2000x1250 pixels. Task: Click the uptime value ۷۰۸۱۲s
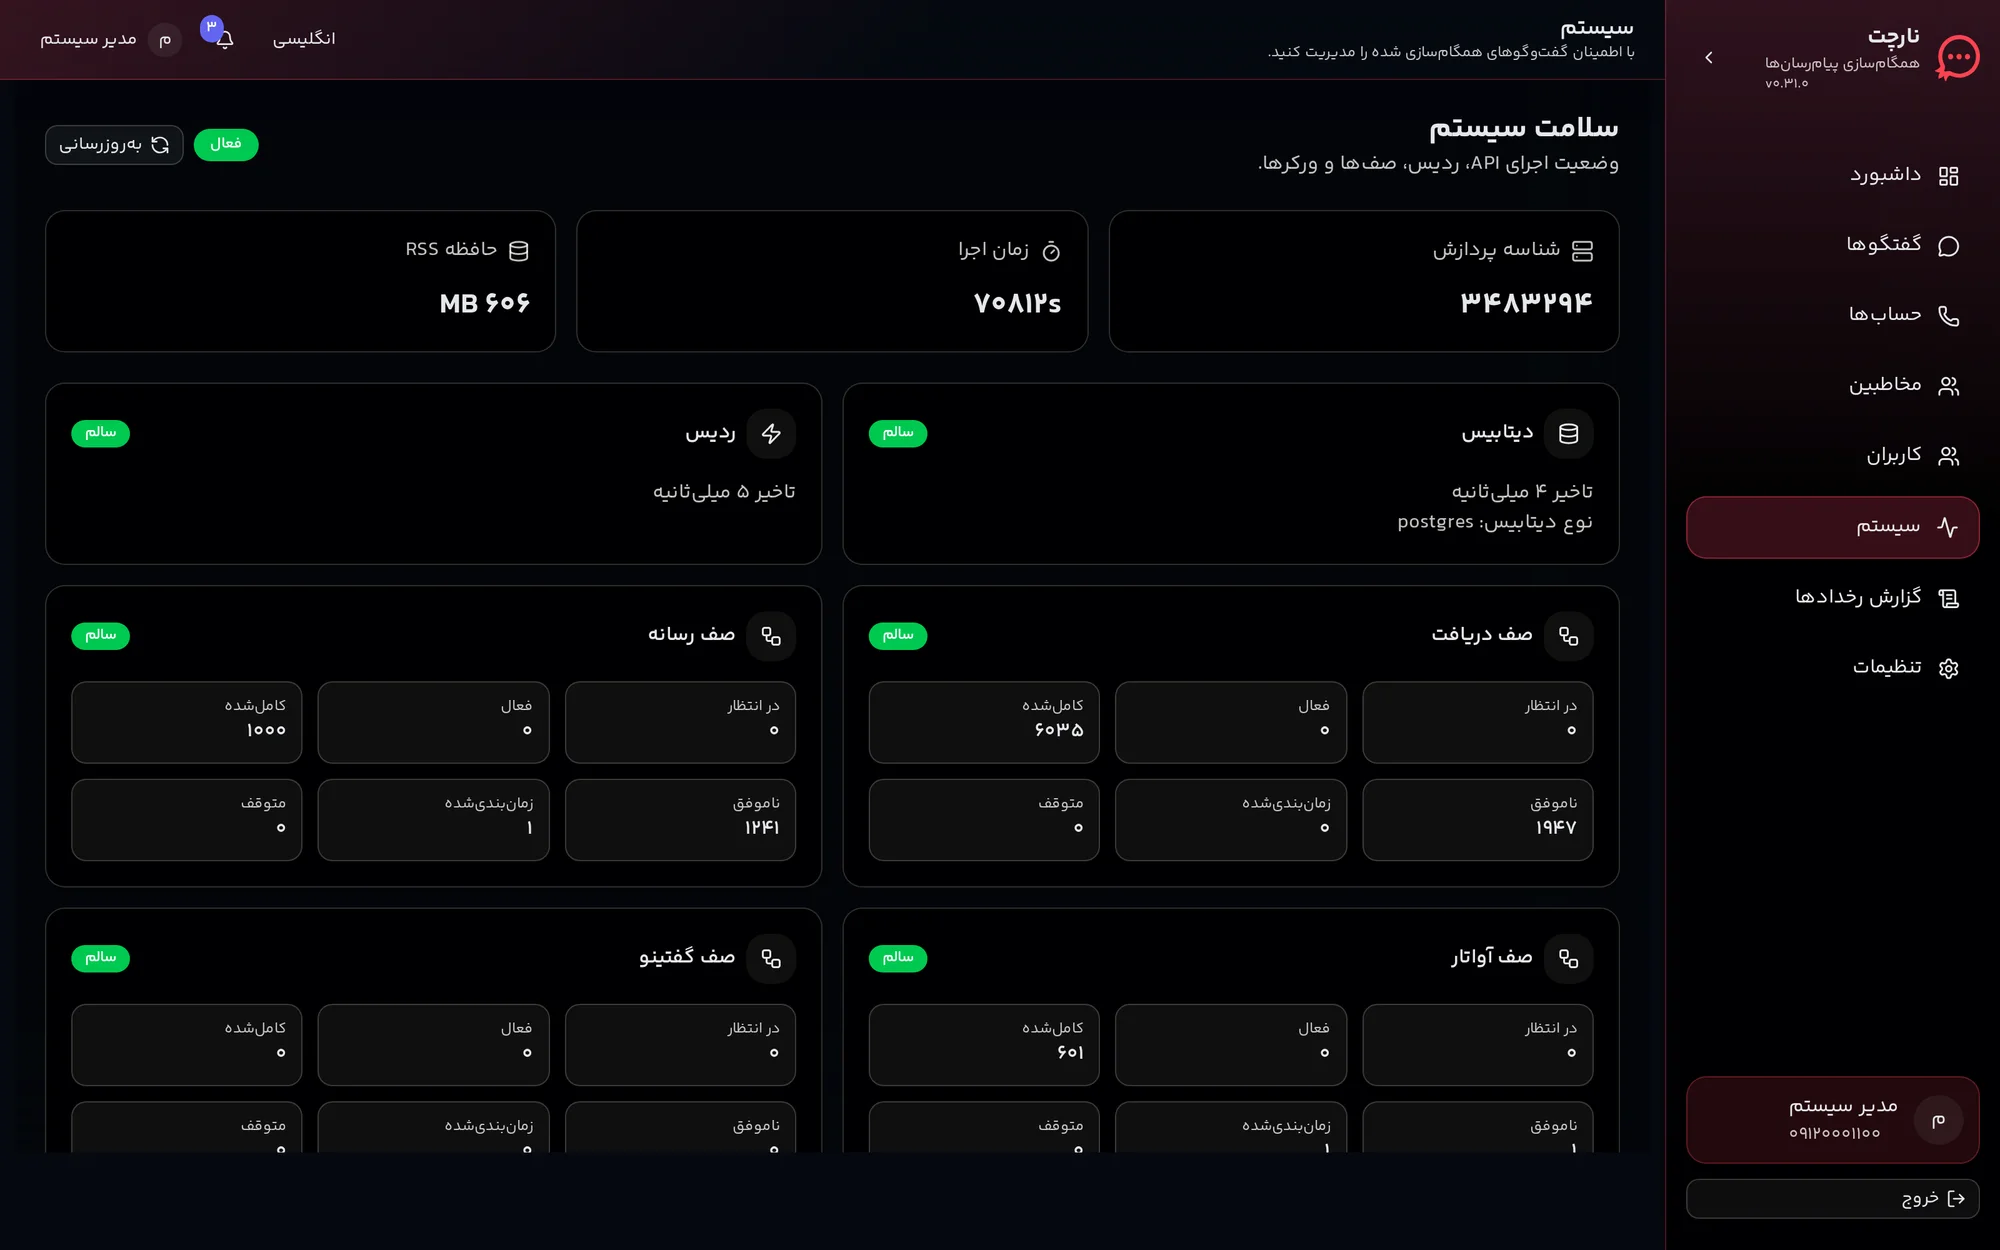[1017, 303]
